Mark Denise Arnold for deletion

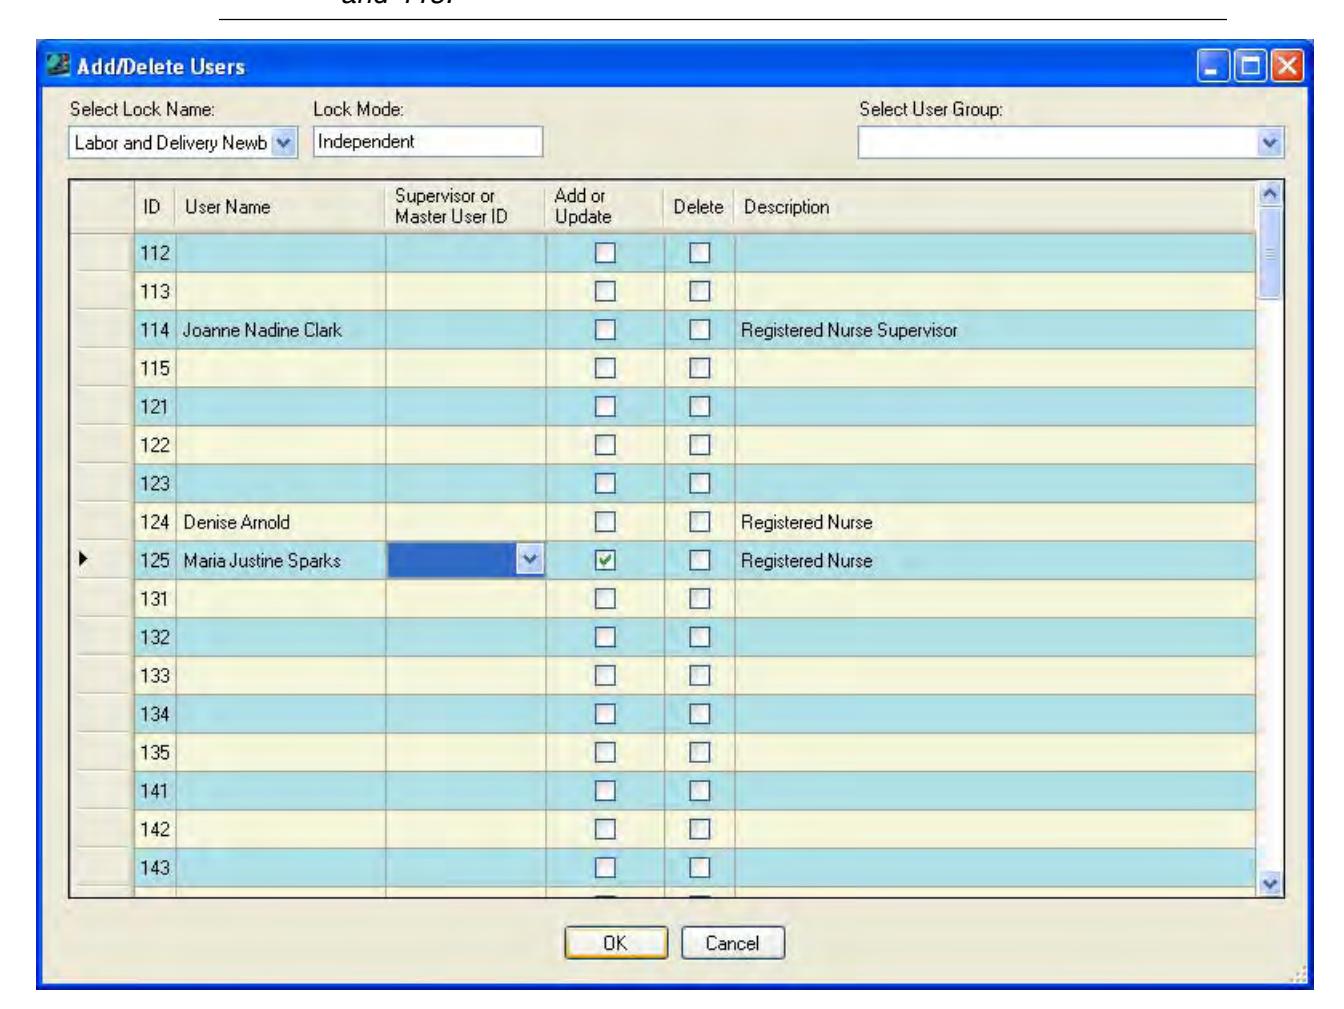700,522
